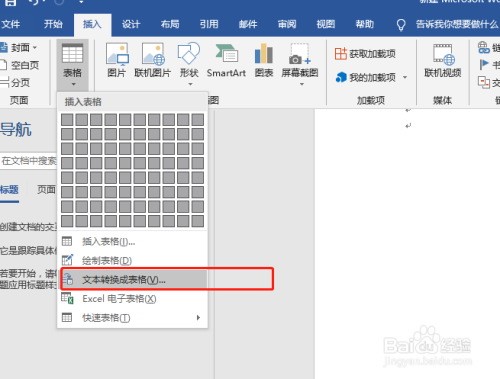Image resolution: width=500 pixels, height=379 pixels.
Task: Select the 插入 ribbon tab
Action: click(92, 24)
